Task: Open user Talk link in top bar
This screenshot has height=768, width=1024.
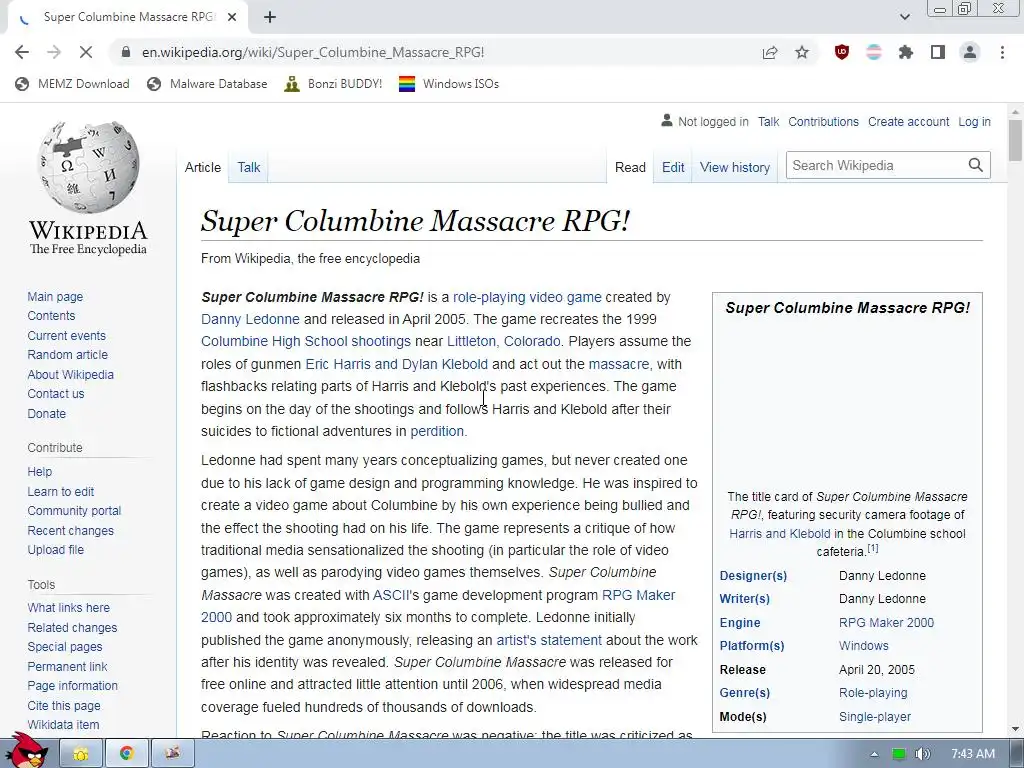Action: click(768, 121)
